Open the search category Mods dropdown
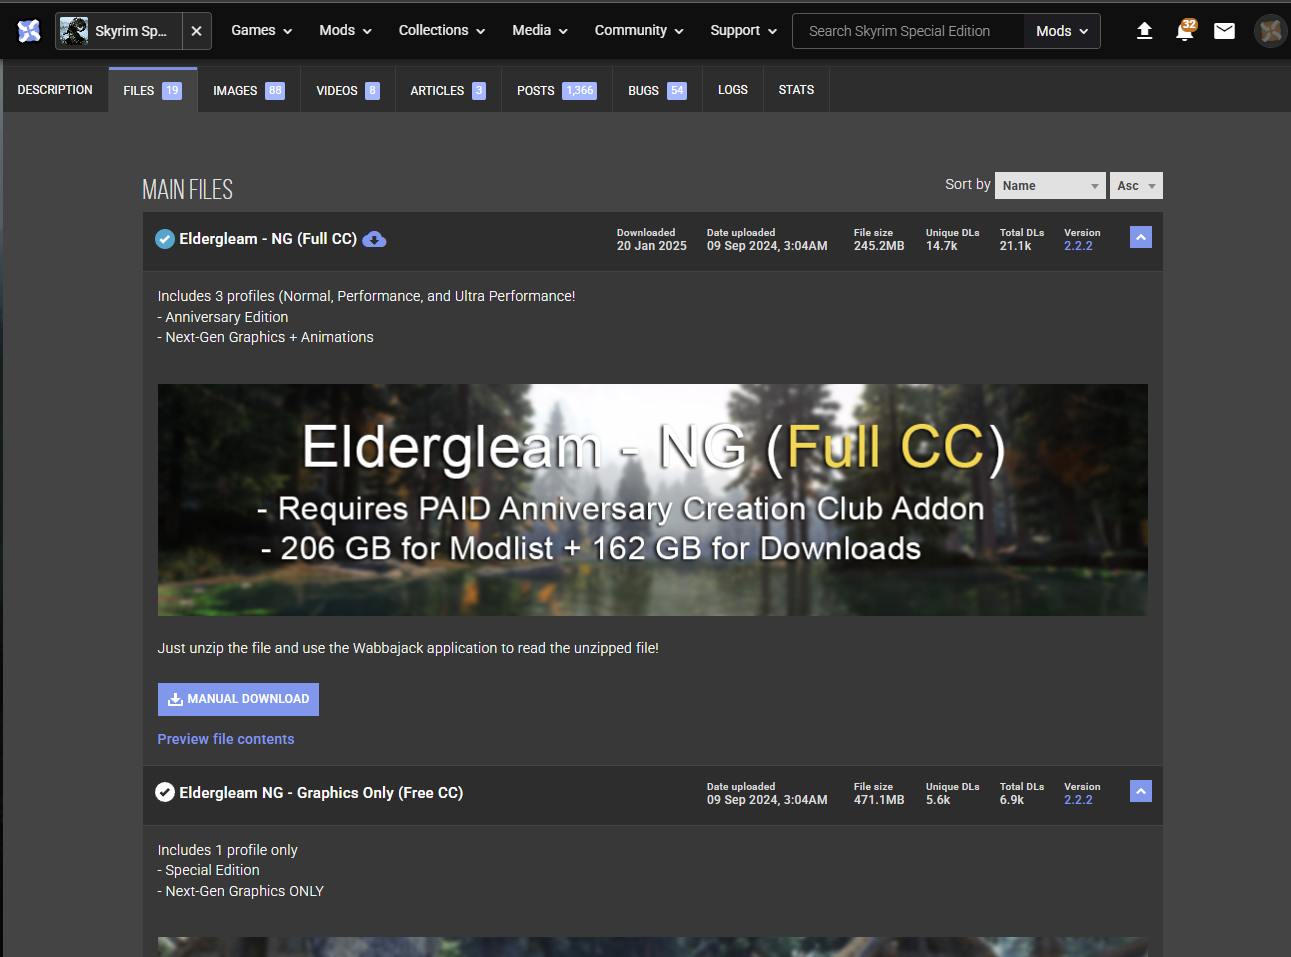Viewport: 1291px width, 957px height. 1062,31
